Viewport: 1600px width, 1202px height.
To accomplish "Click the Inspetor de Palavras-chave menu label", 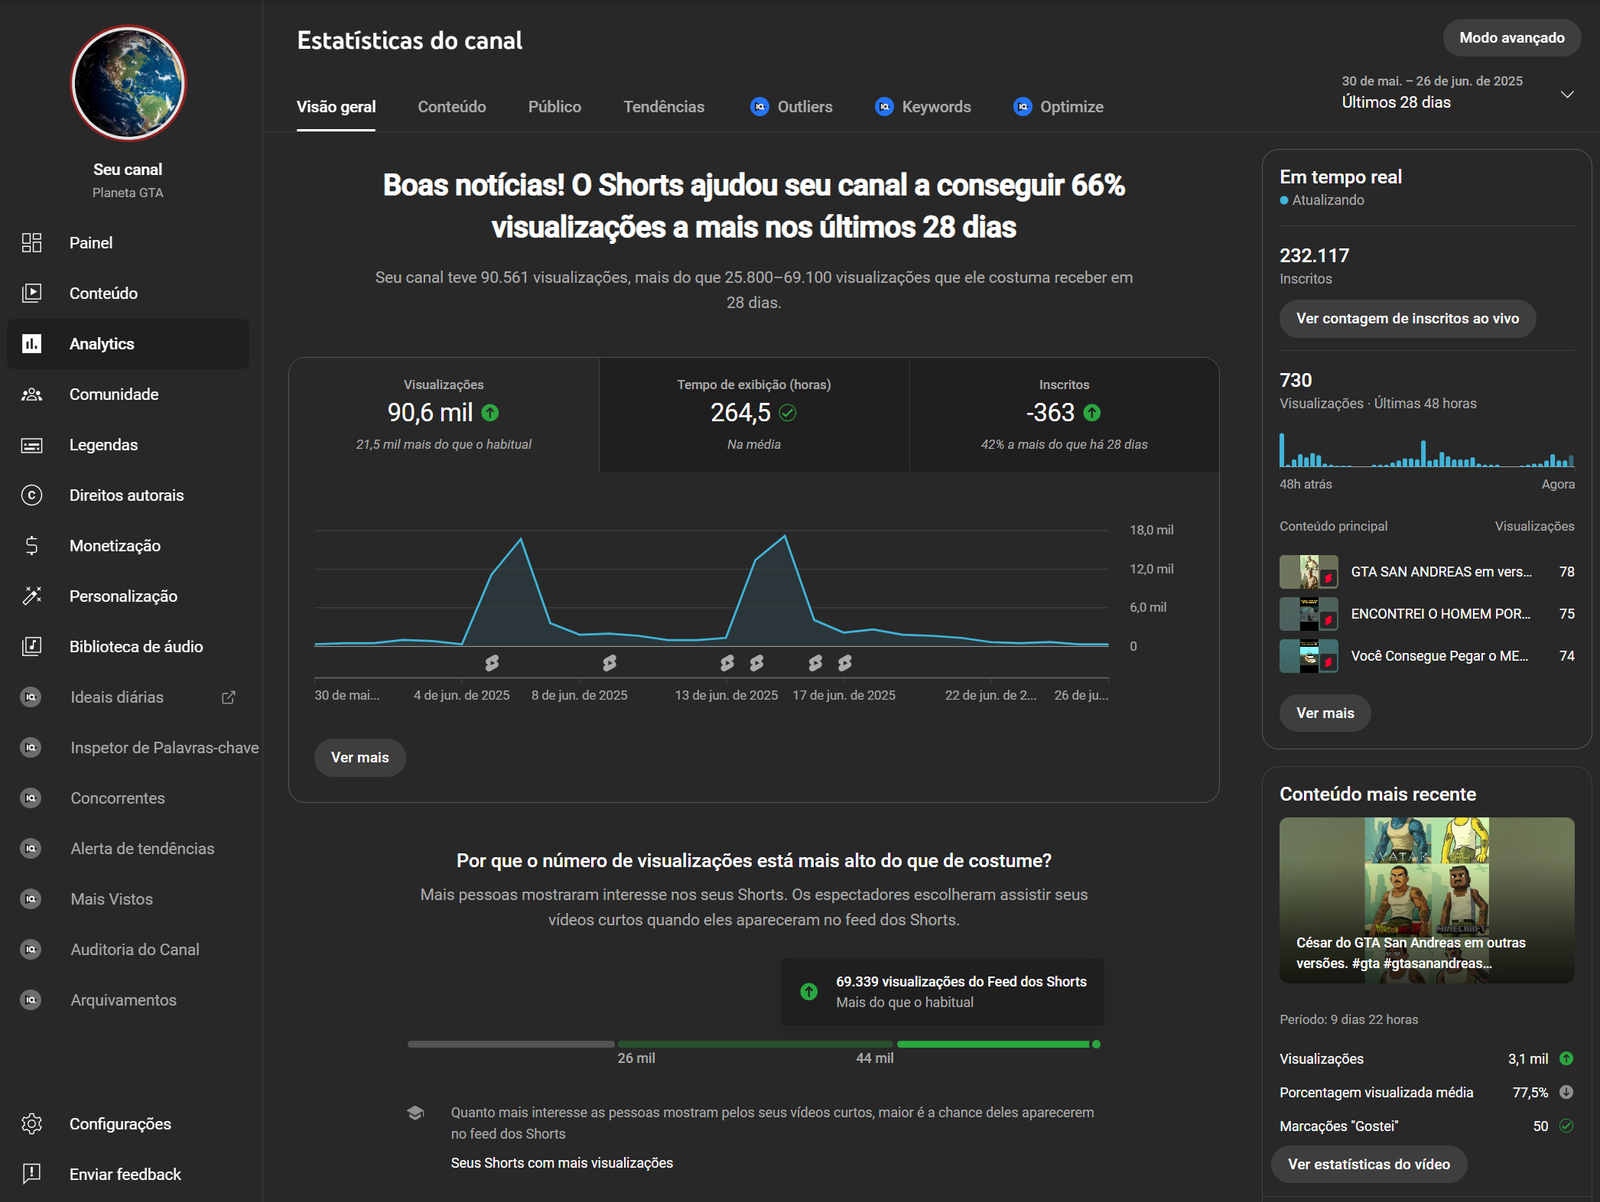I will coord(165,748).
